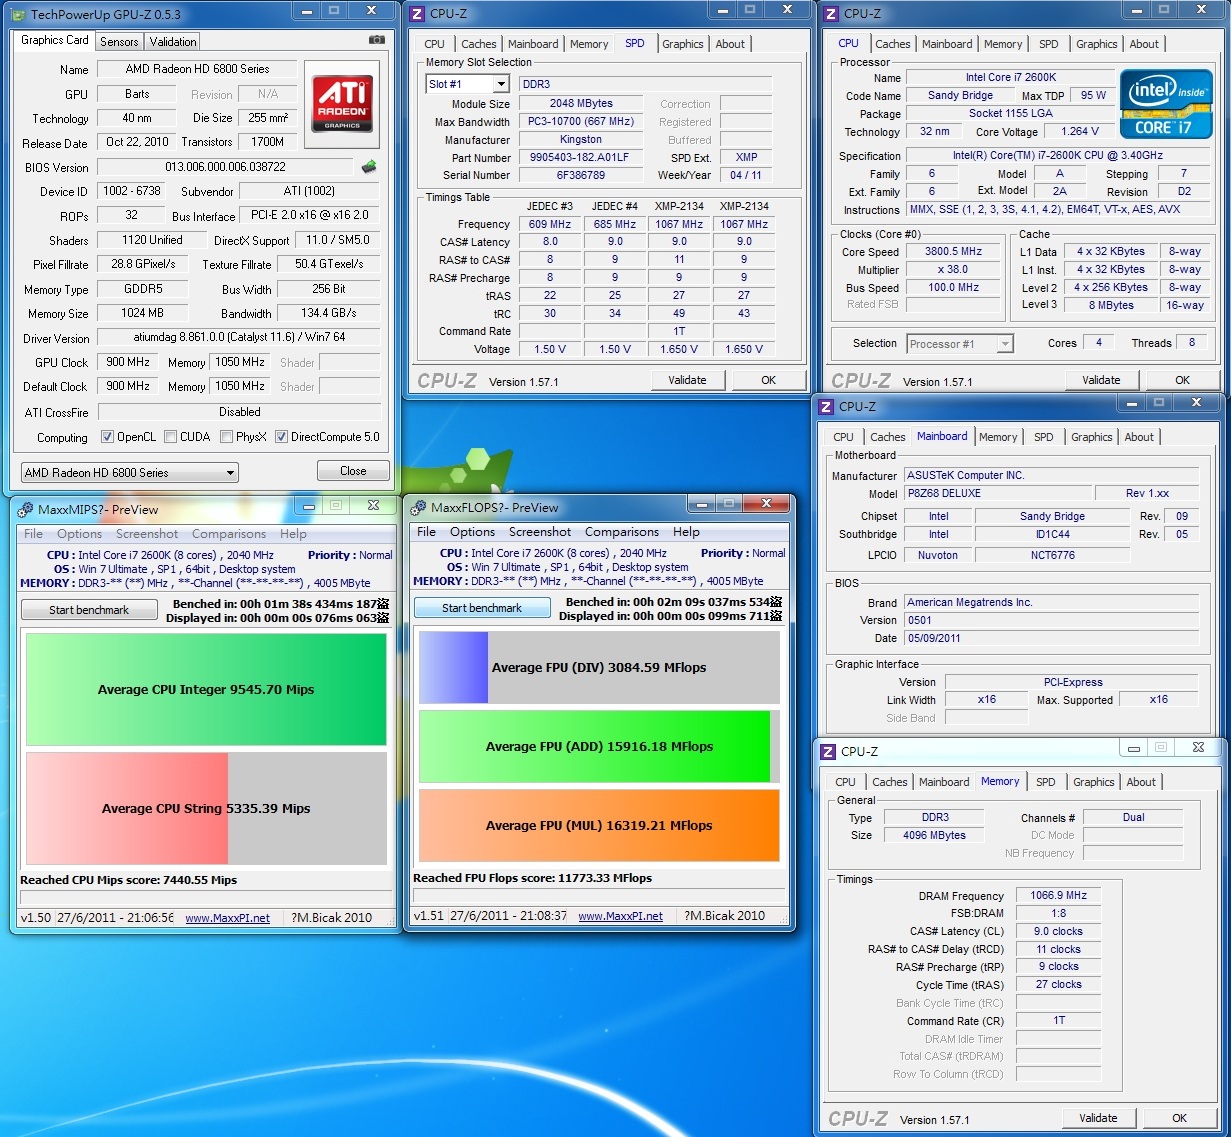Image resolution: width=1231 pixels, height=1137 pixels.
Task: Open the AMD Radeon HD 6800 Series dropdown
Action: [x=129, y=473]
